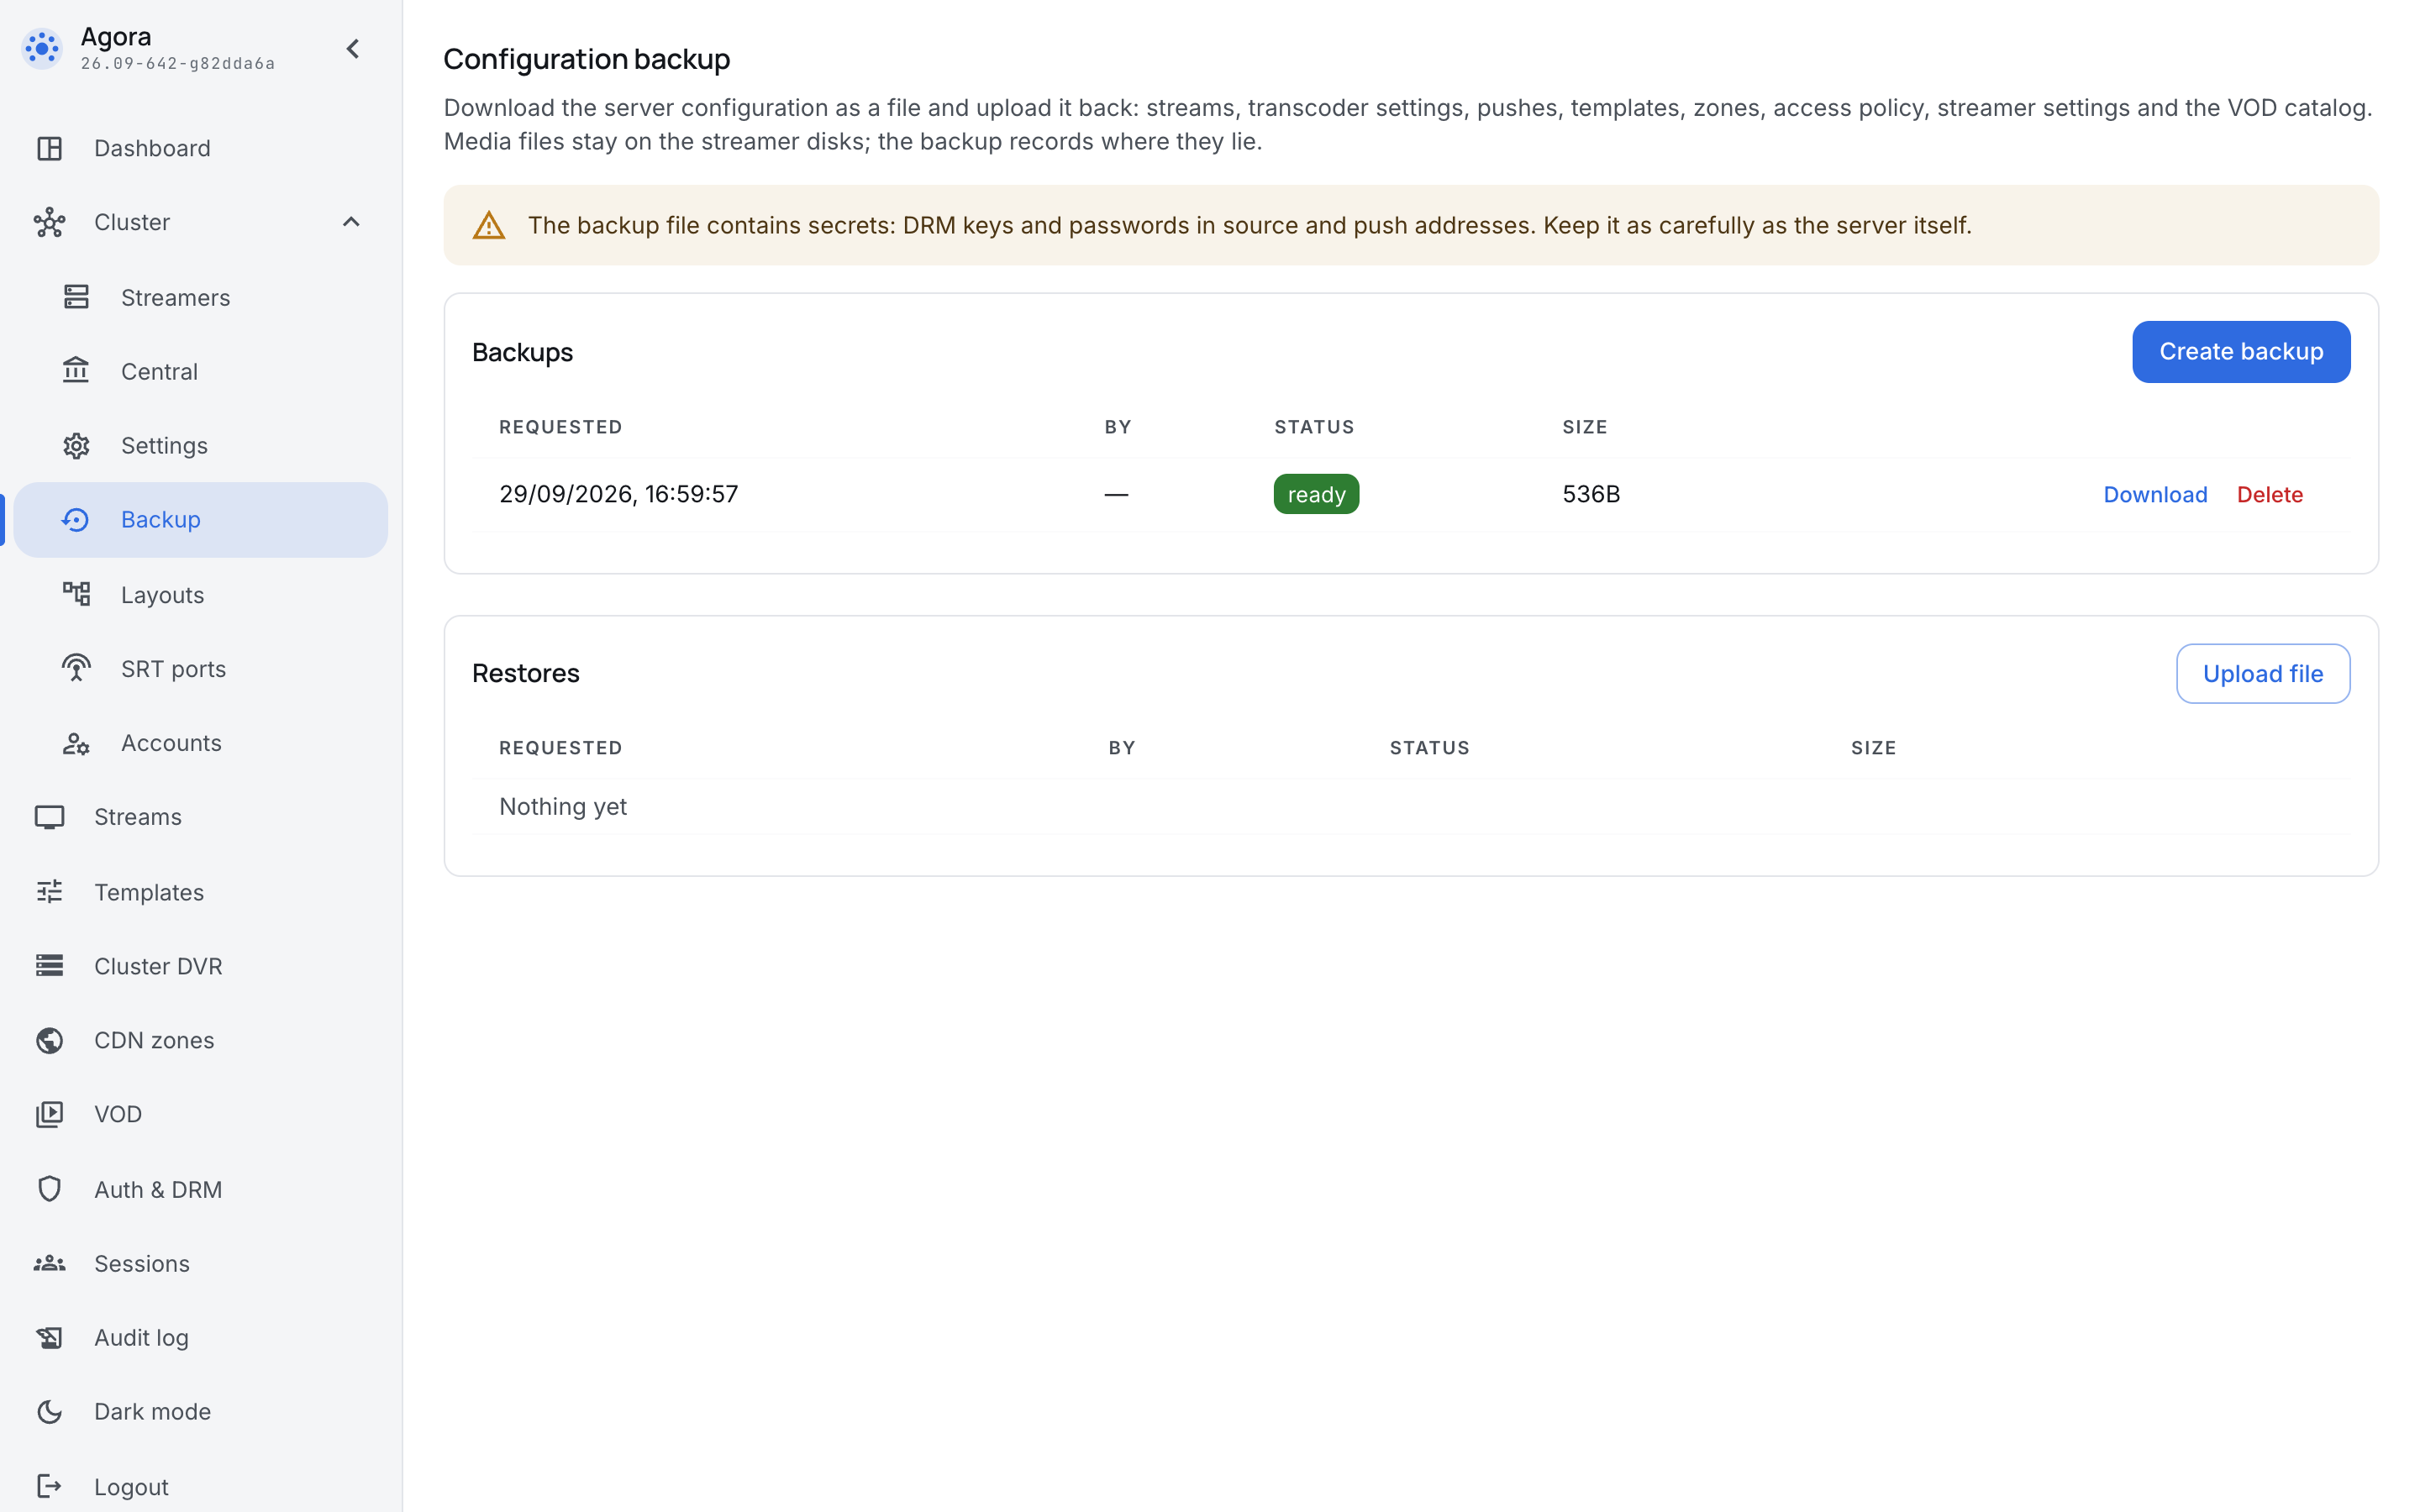This screenshot has height=1512, width=2420.
Task: Open the Streamers server icon
Action: [x=76, y=297]
